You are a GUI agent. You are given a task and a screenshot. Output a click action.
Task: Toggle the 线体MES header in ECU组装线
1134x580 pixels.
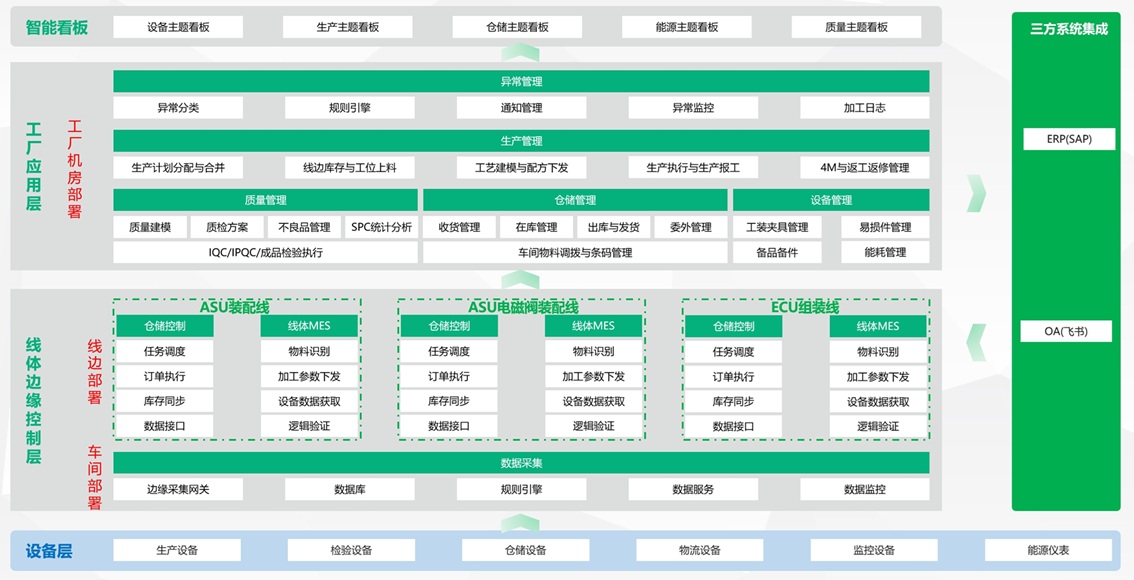click(x=879, y=326)
